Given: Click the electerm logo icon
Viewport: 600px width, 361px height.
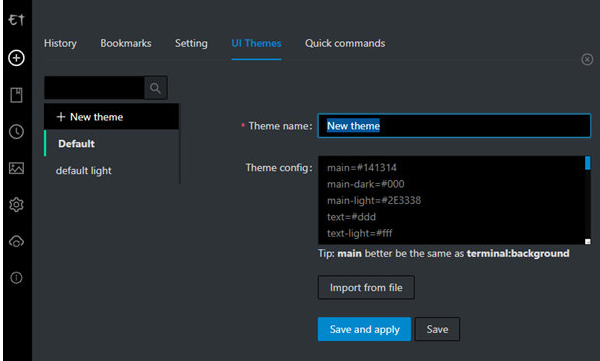Looking at the screenshot, I should (16, 20).
